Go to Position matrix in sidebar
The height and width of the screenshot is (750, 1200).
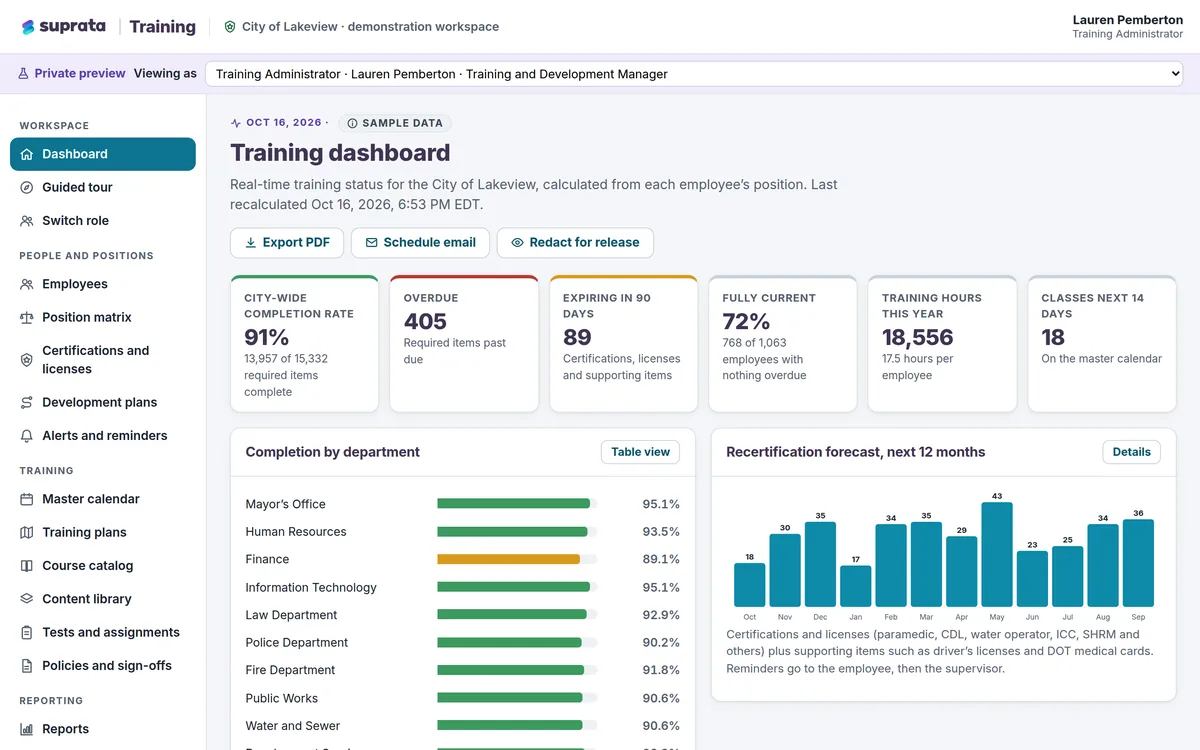pyautogui.click(x=103, y=317)
